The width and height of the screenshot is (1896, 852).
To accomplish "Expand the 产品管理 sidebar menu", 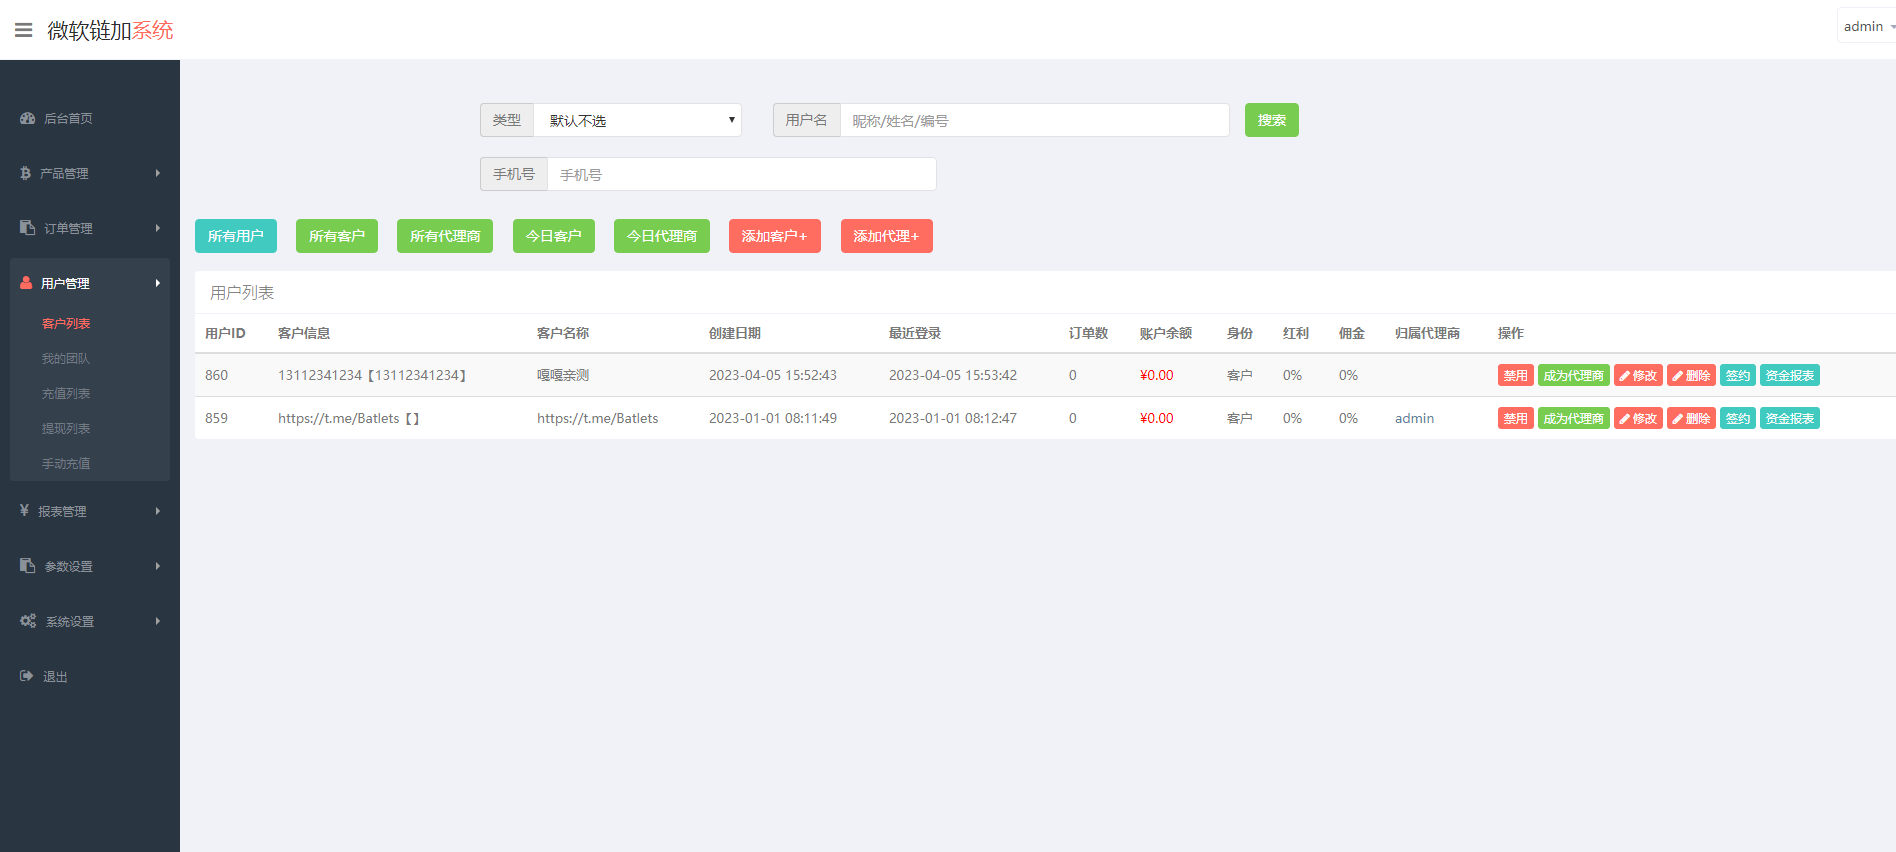I will (x=89, y=173).
